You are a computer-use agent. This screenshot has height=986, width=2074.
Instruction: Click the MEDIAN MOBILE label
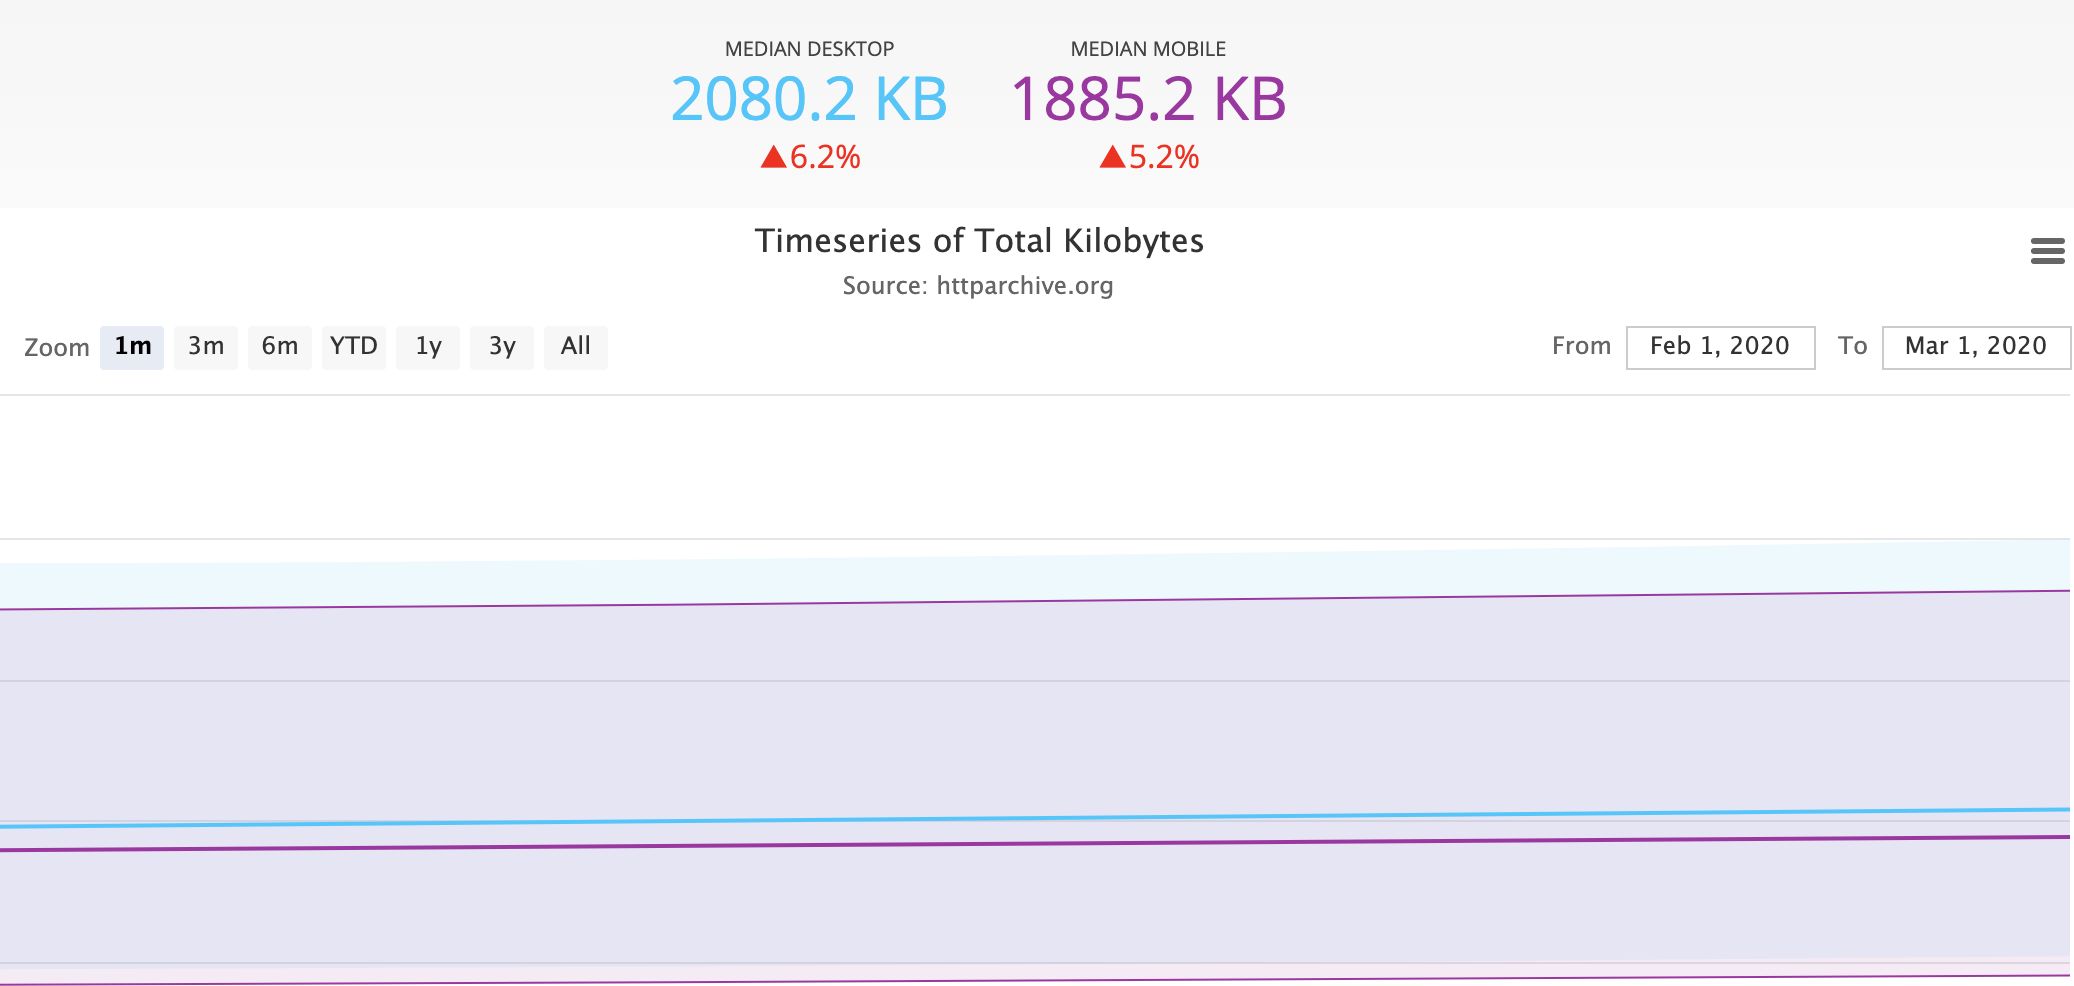point(1147,47)
